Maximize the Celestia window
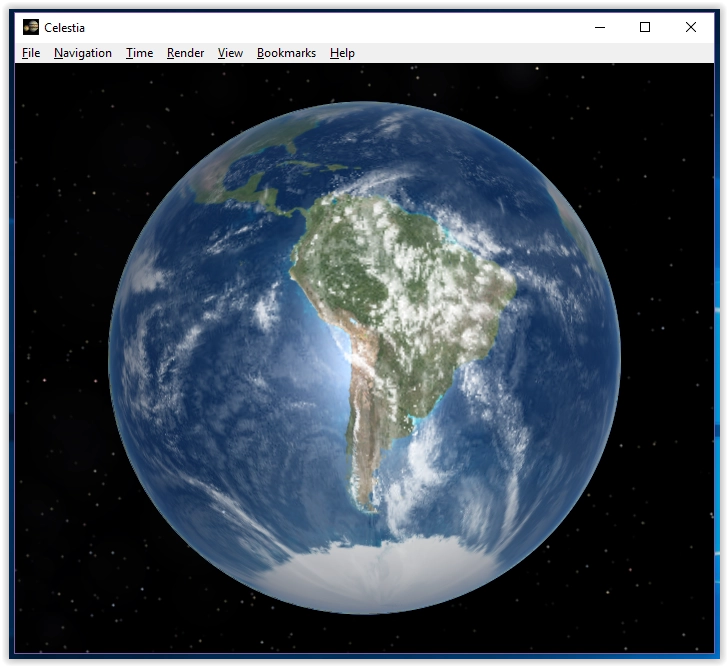 pyautogui.click(x=645, y=27)
